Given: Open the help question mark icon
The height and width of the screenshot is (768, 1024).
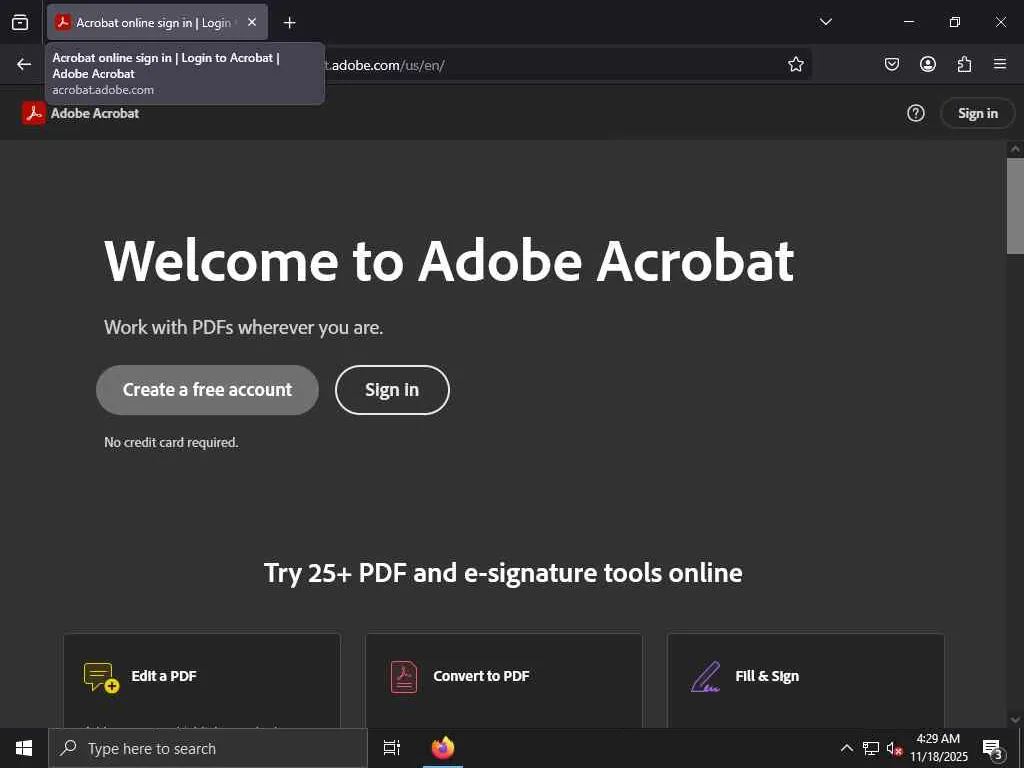Looking at the screenshot, I should pyautogui.click(x=916, y=113).
